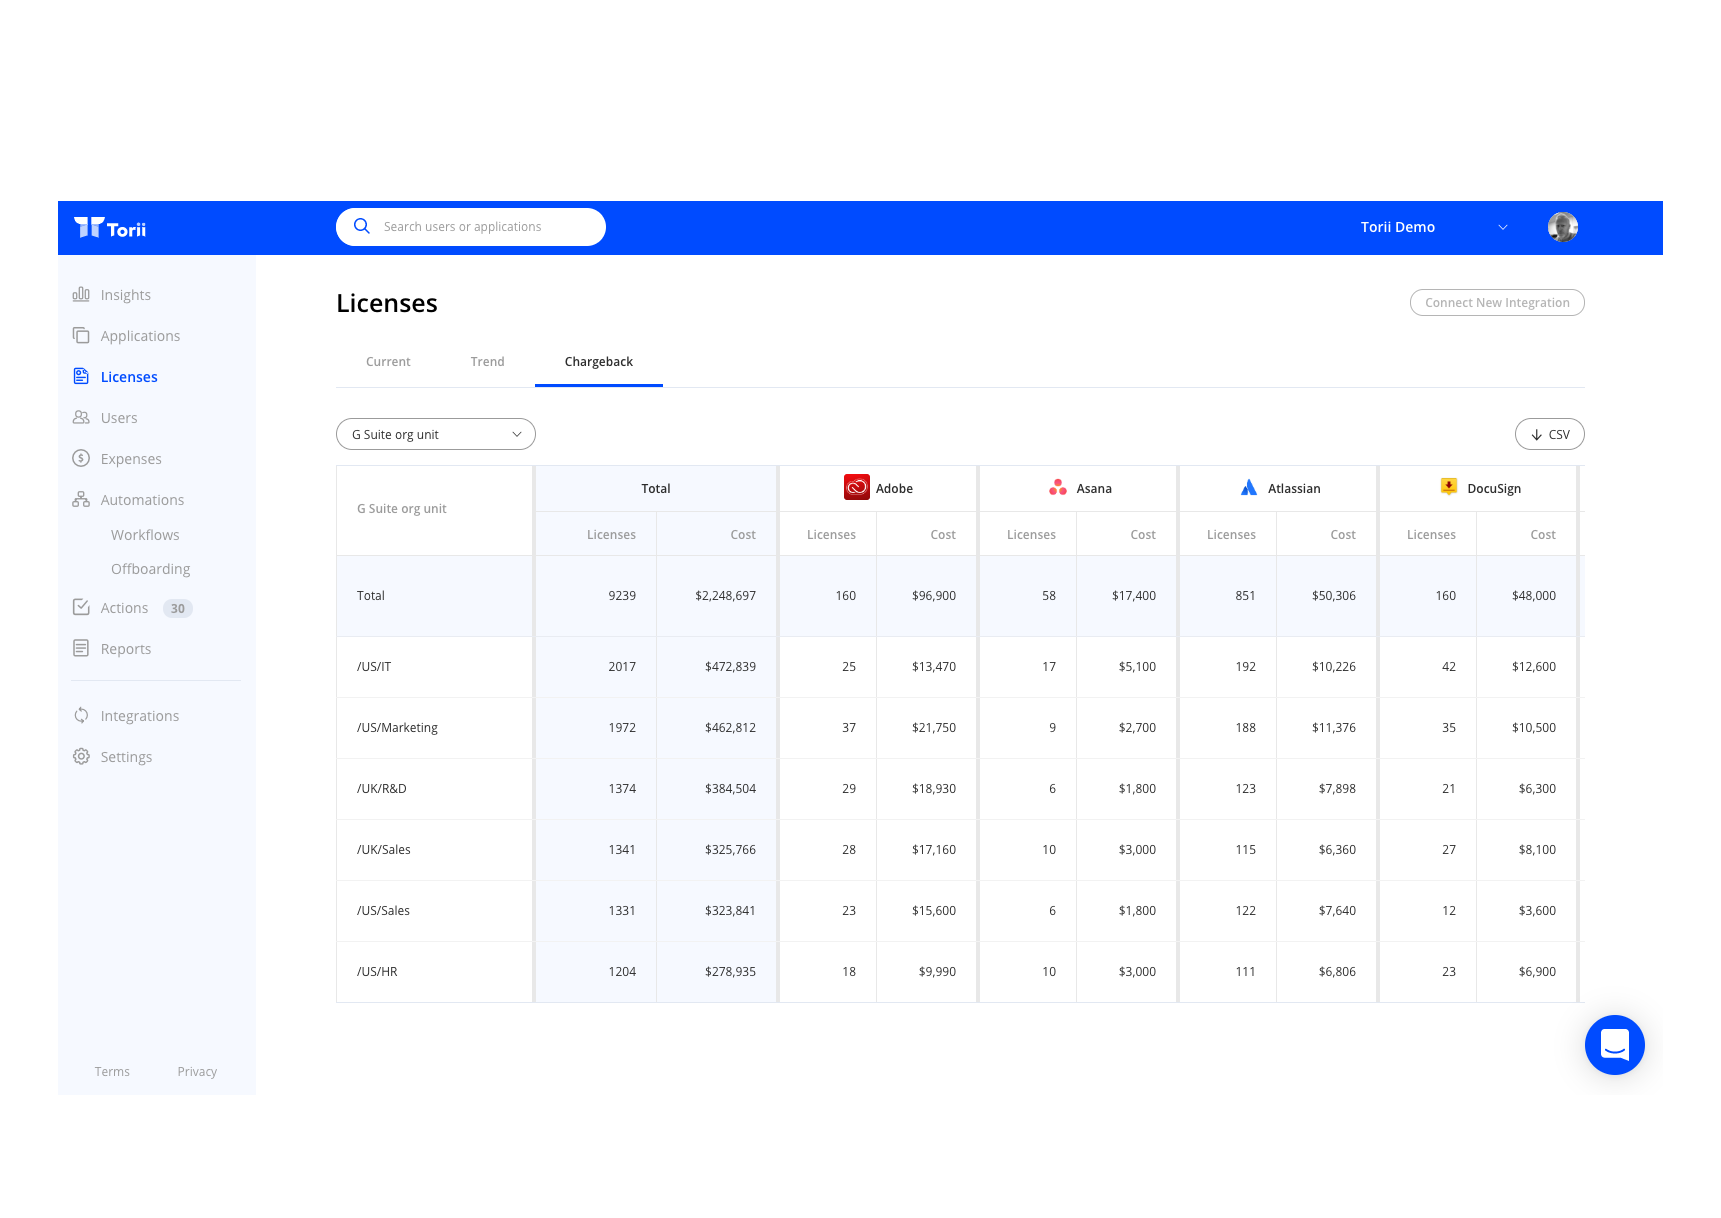This screenshot has height=1218, width=1721.
Task: Click the Licenses page heading
Action: (387, 303)
